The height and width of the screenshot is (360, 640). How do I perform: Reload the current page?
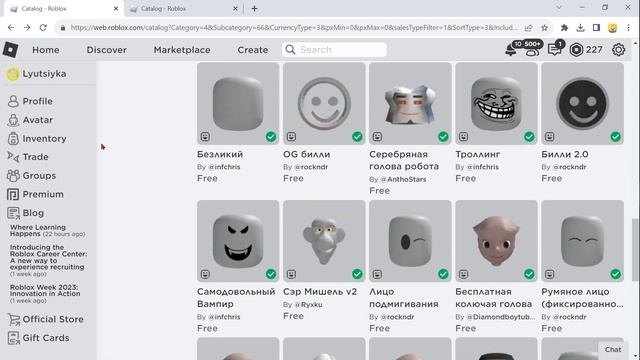(x=43, y=27)
